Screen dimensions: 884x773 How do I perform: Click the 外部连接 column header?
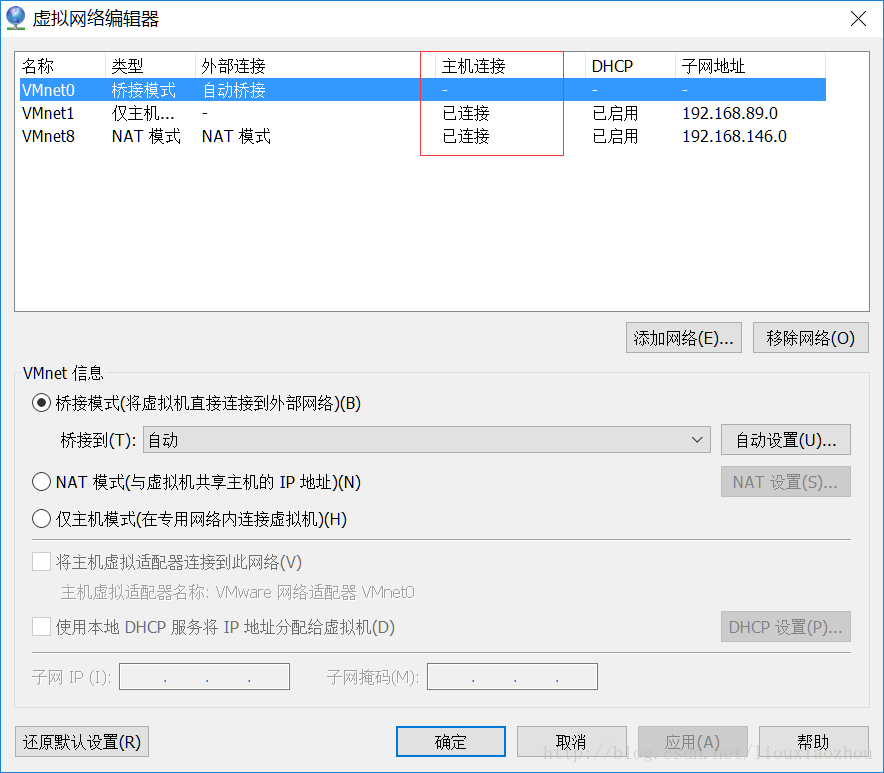point(233,66)
